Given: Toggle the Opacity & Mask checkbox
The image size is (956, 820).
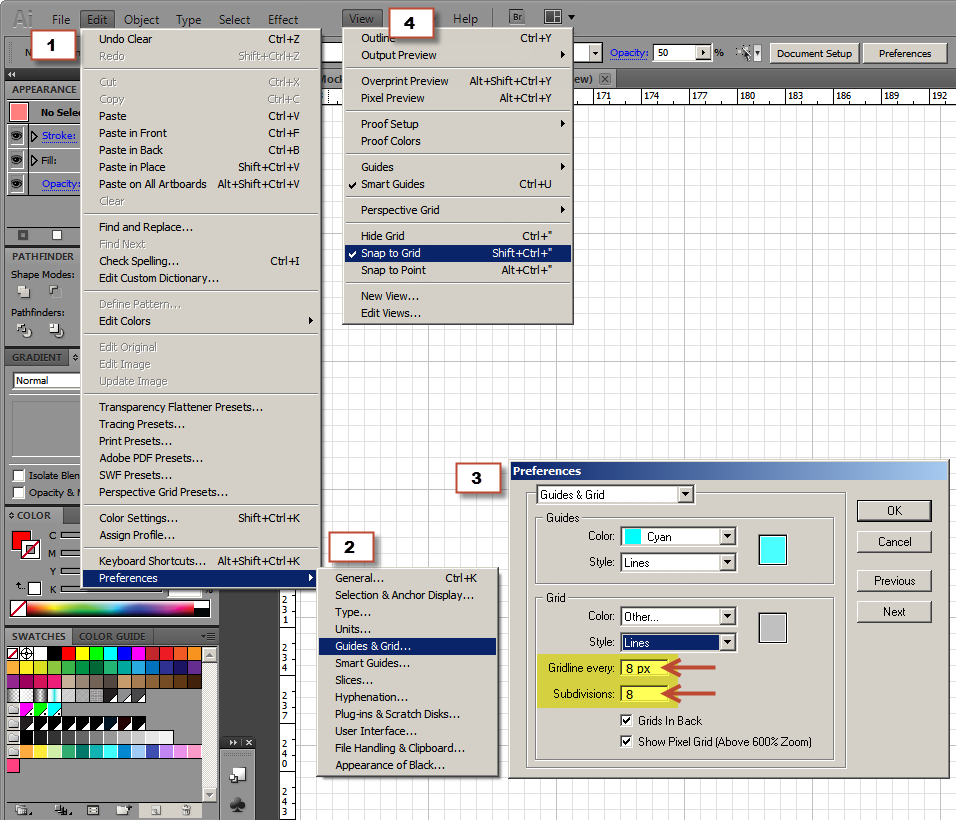Looking at the screenshot, I should (19, 492).
